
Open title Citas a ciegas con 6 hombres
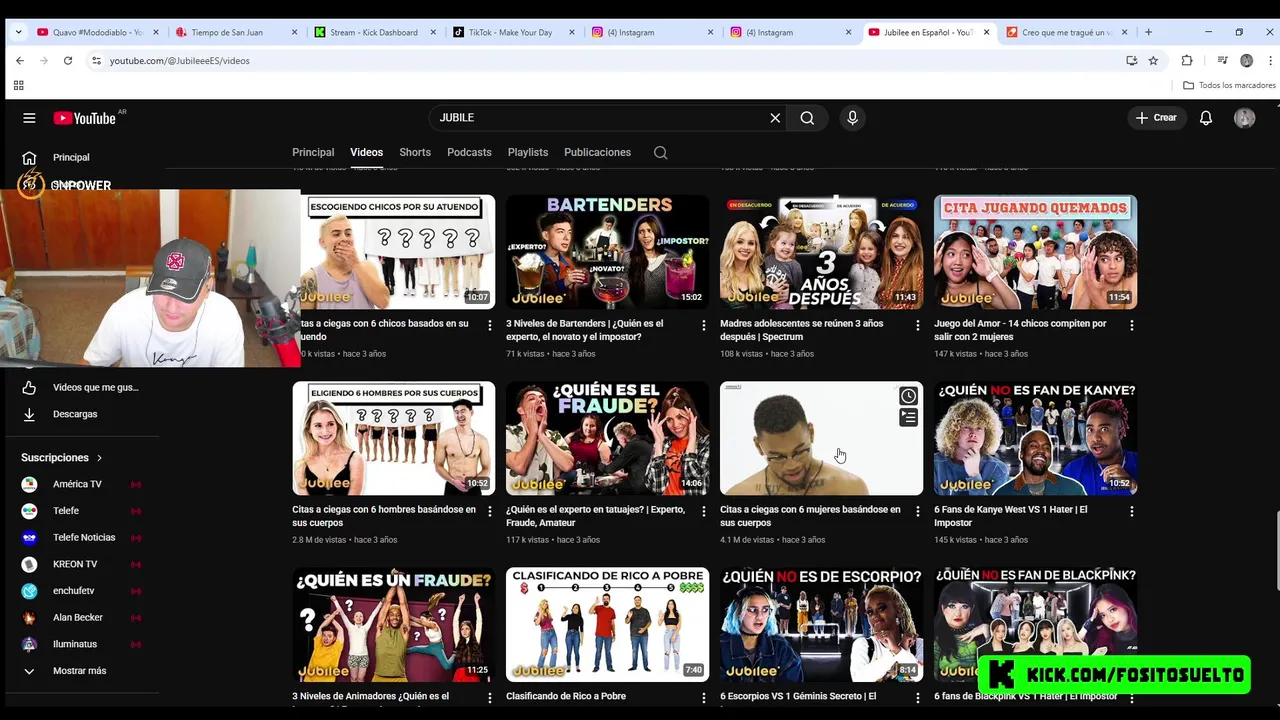[x=384, y=516]
